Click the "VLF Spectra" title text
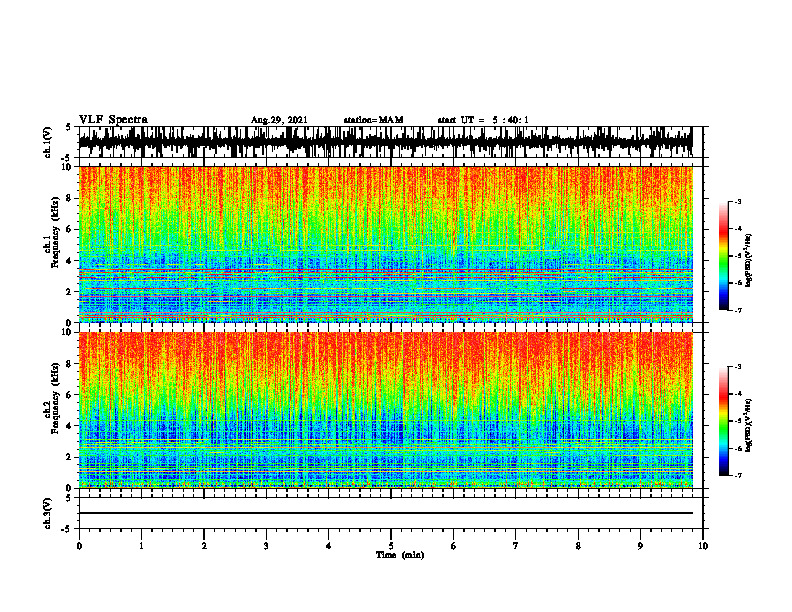 (113, 120)
